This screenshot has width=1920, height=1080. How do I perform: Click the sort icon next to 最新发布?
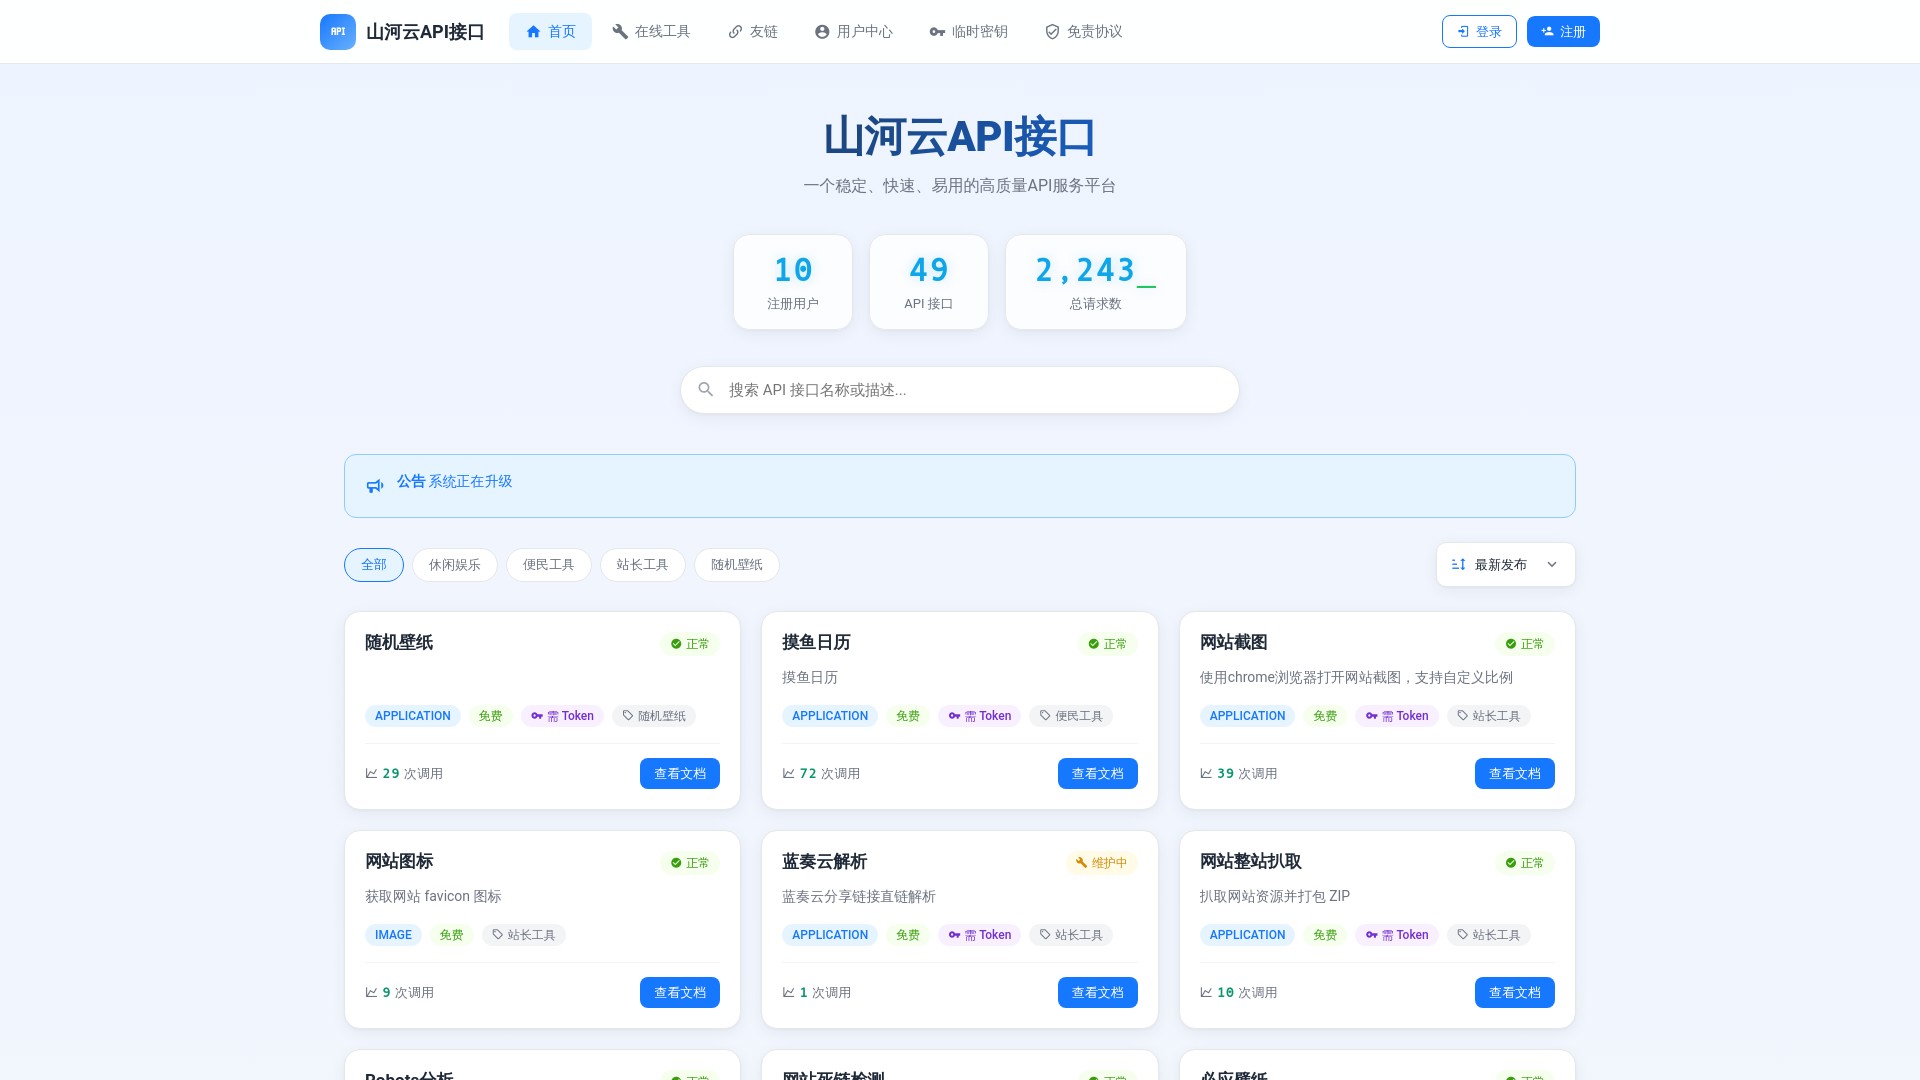pos(1459,565)
